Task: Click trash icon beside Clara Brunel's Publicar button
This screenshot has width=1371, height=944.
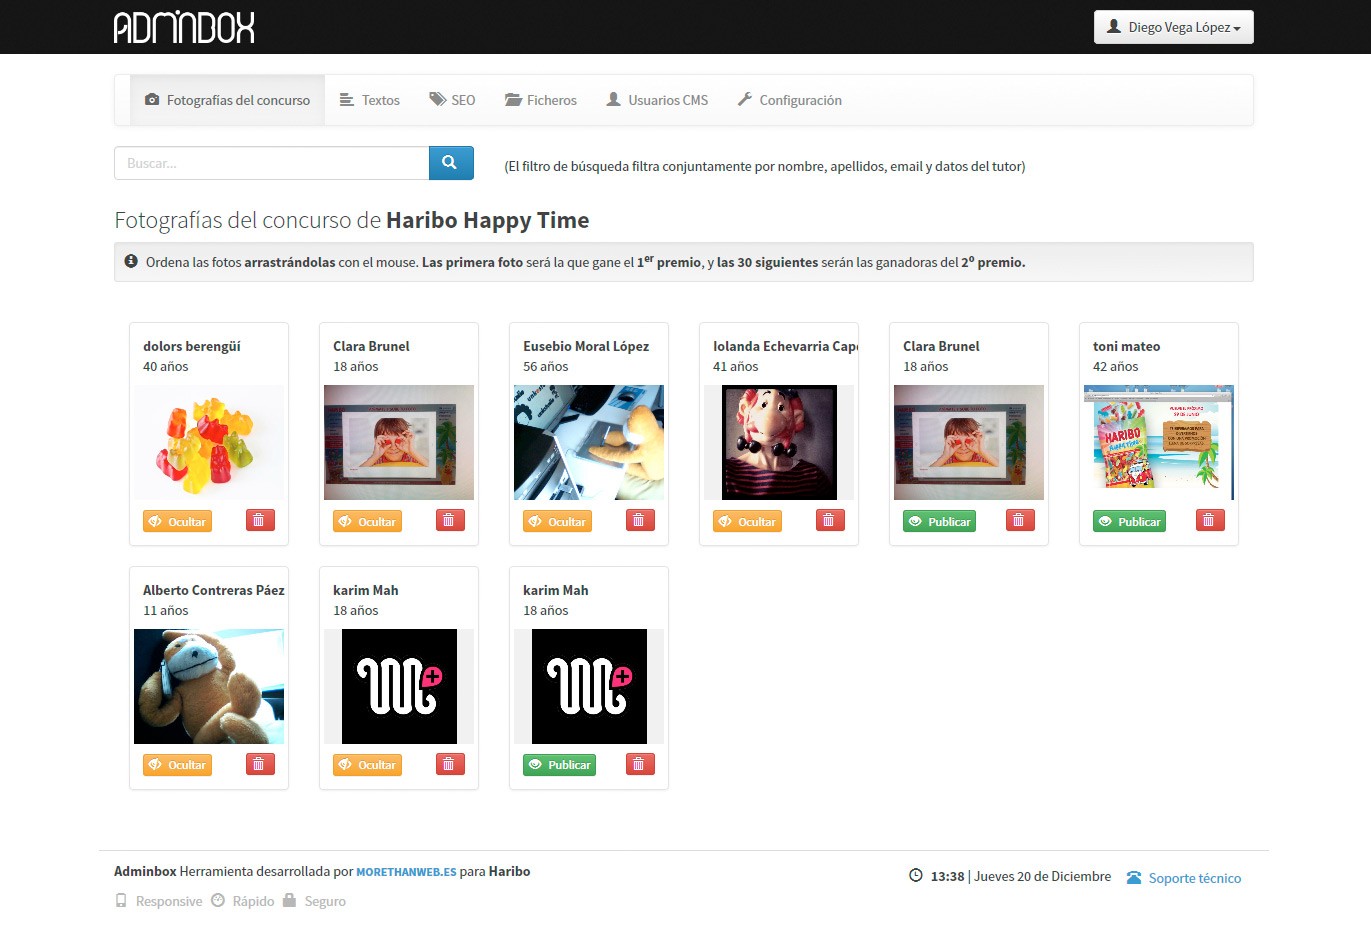Action: click(1020, 520)
